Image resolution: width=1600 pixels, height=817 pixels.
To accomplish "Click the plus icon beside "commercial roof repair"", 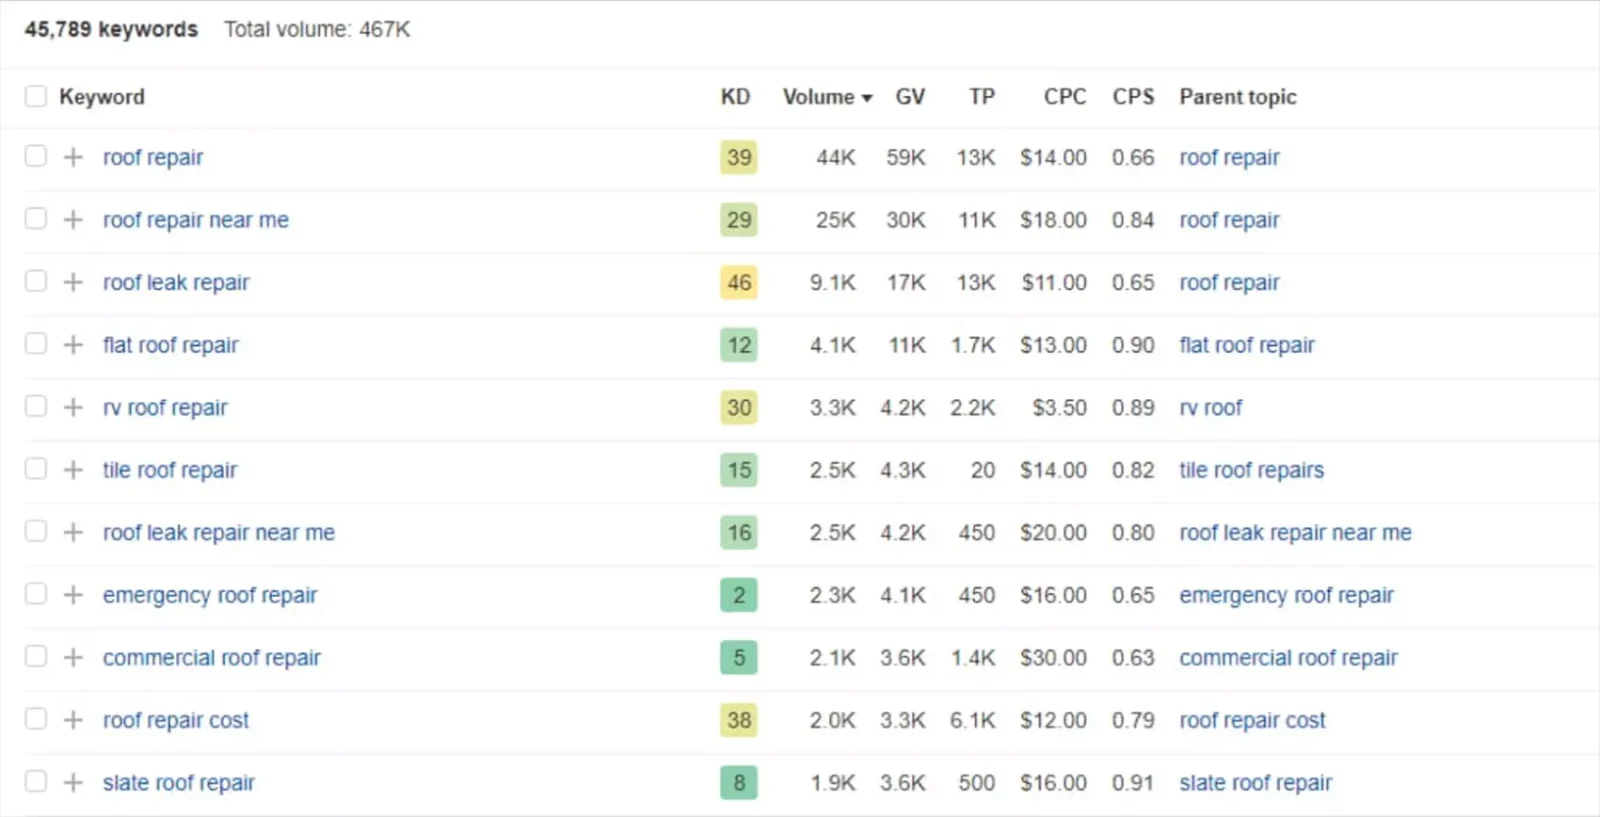I will (x=72, y=657).
